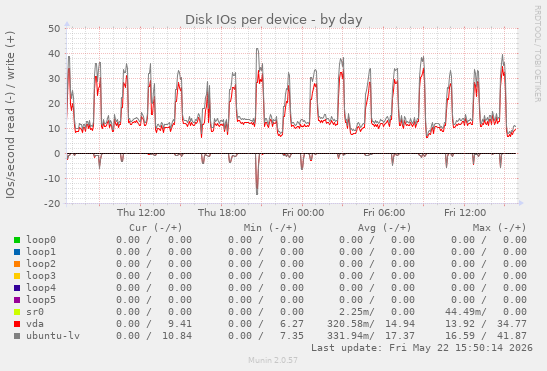Click ubuntu-lv current write value 10.84
547x371 pixels.
tap(177, 336)
